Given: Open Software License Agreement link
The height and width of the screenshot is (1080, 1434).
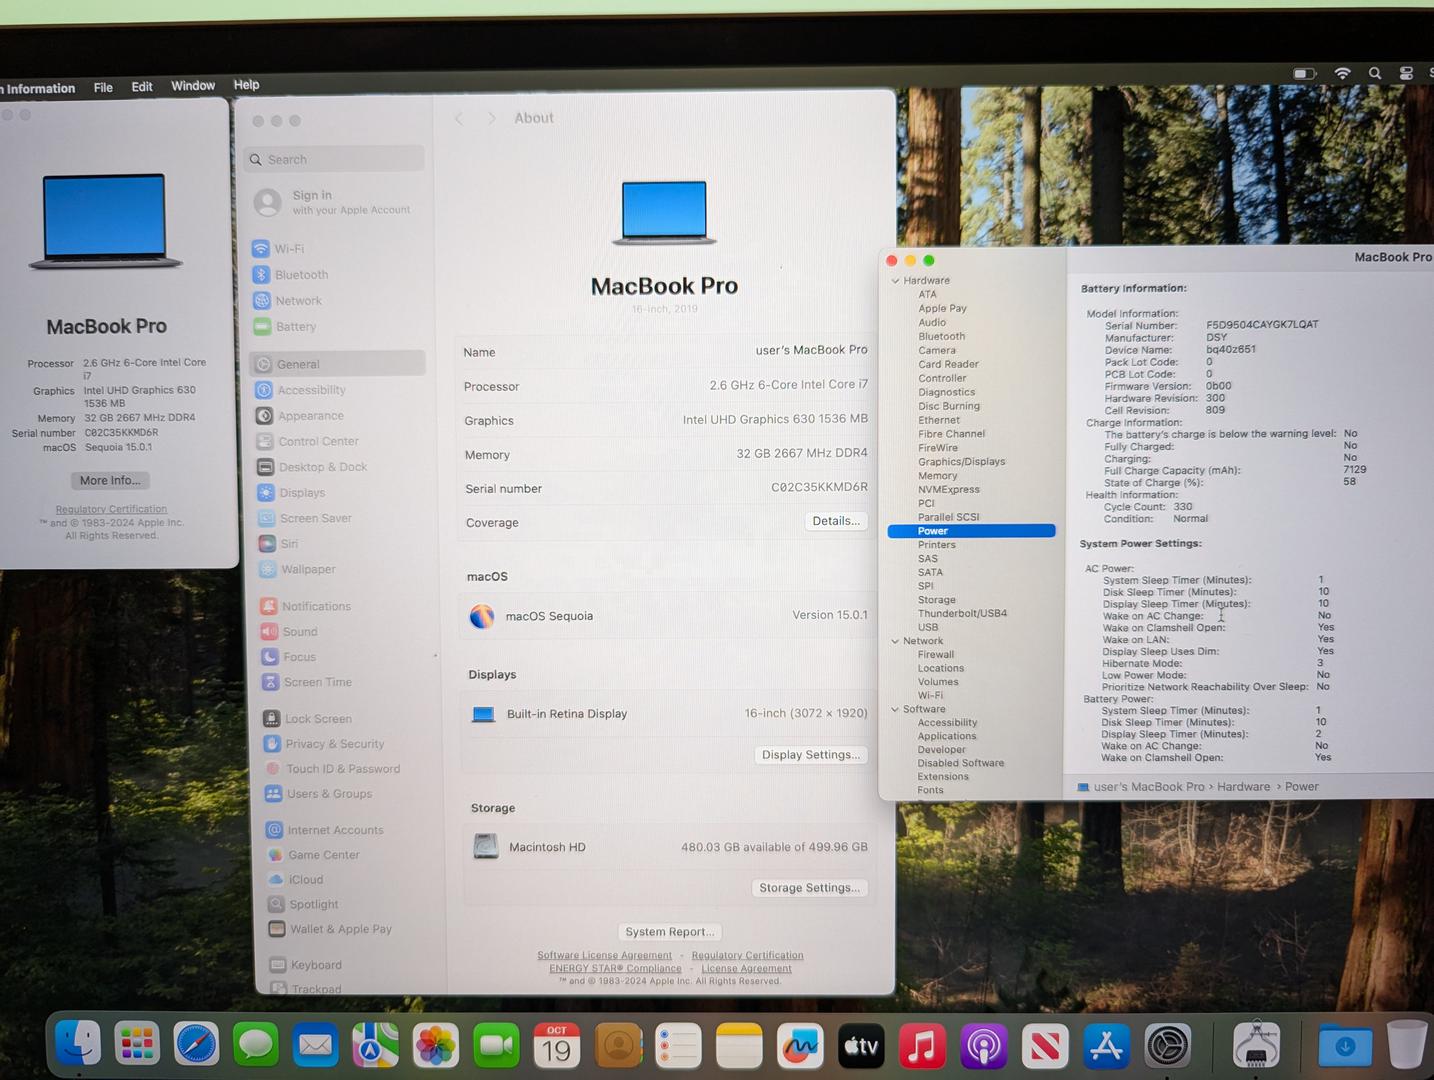Looking at the screenshot, I should (604, 956).
